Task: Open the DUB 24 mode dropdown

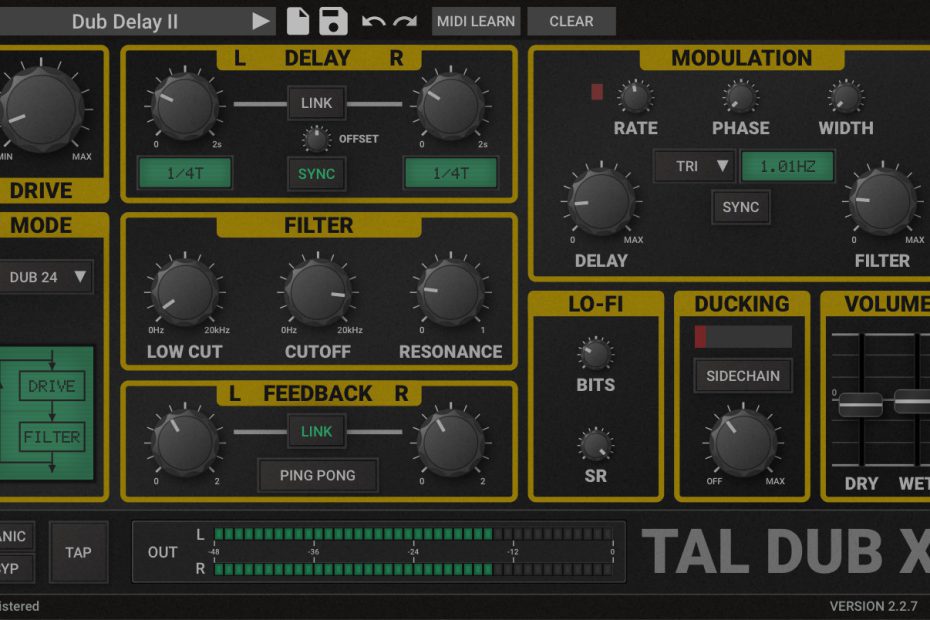Action: coord(47,277)
